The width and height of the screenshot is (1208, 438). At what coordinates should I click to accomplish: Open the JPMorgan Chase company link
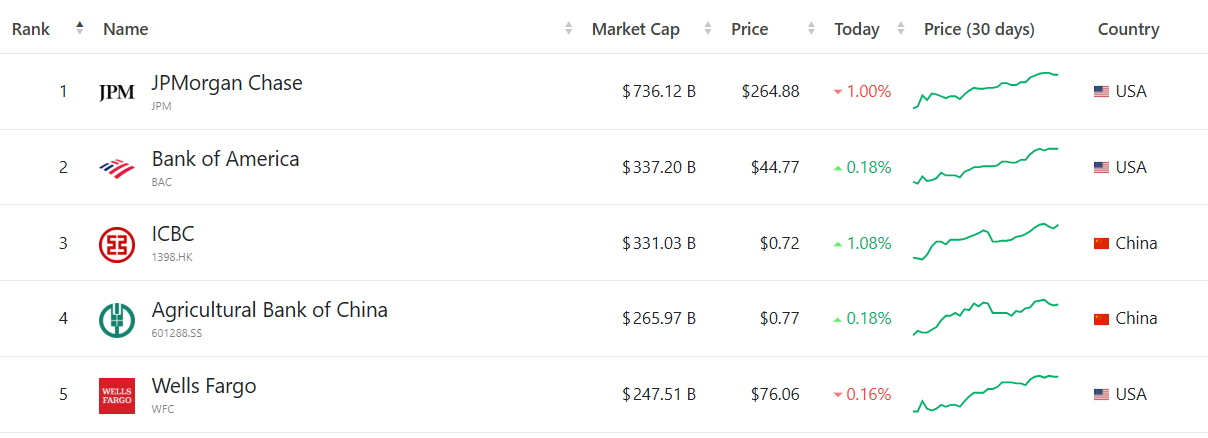pos(227,83)
